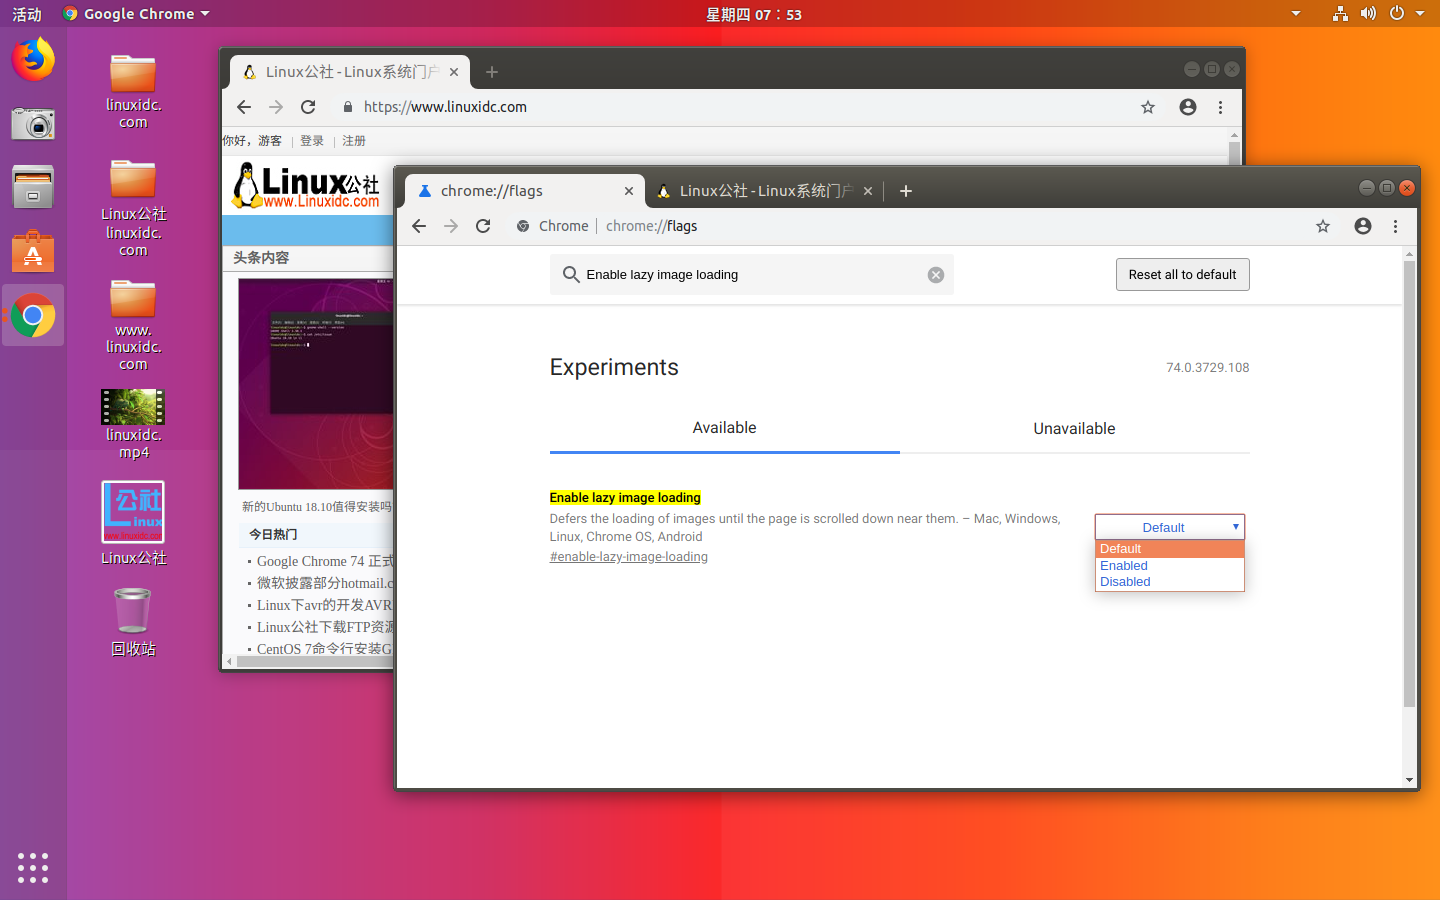Open the Linux公社 image file on desktop
Viewport: 1440px width, 900px height.
tap(133, 524)
